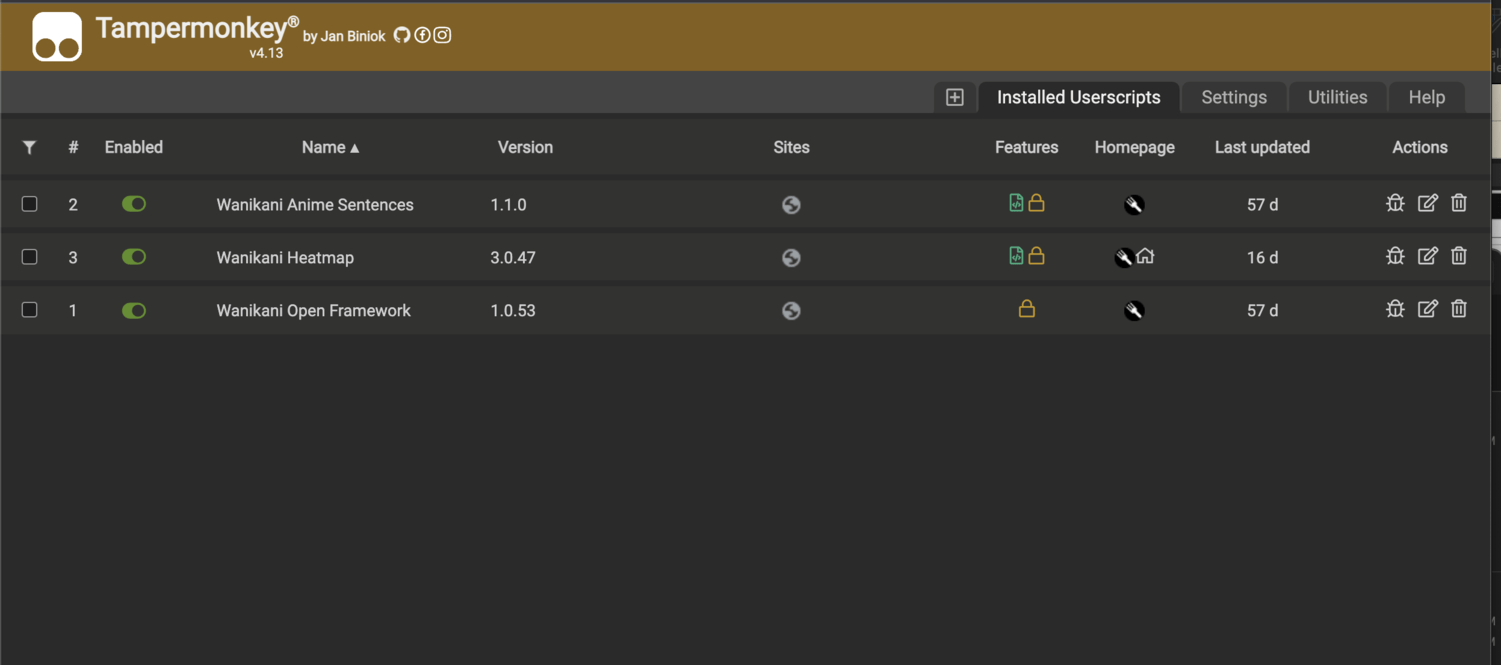
Task: Sort by the Enabled column header
Action: coord(134,147)
